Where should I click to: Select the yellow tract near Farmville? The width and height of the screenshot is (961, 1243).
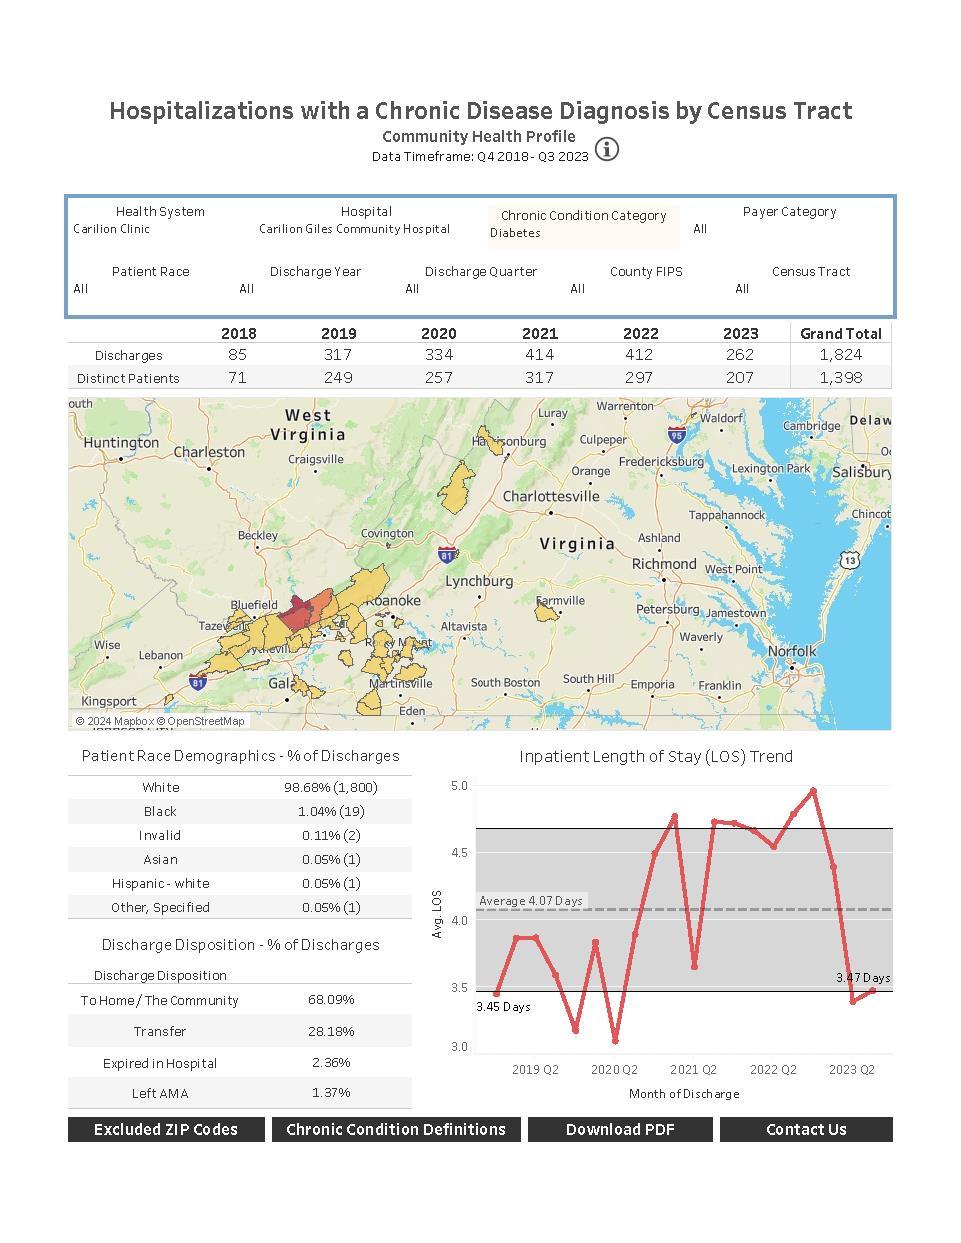pos(546,611)
